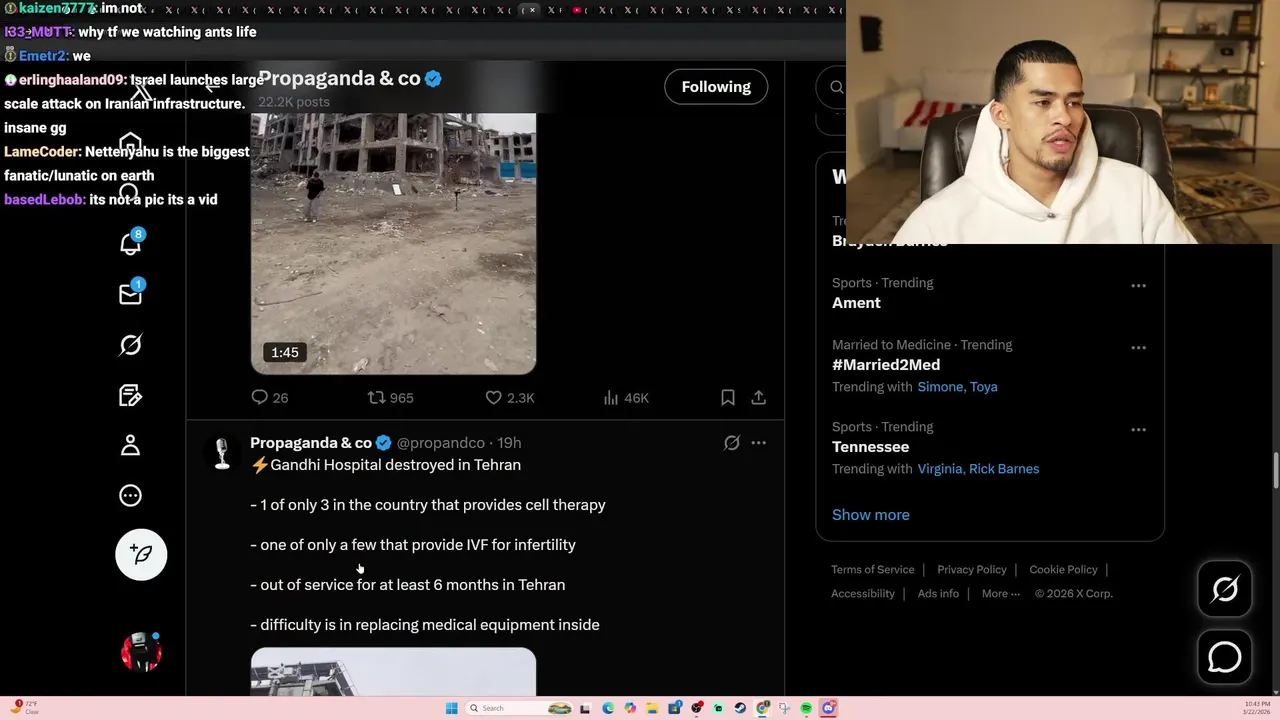Open the account avatar switcher at sidebar bottom

[x=141, y=652]
